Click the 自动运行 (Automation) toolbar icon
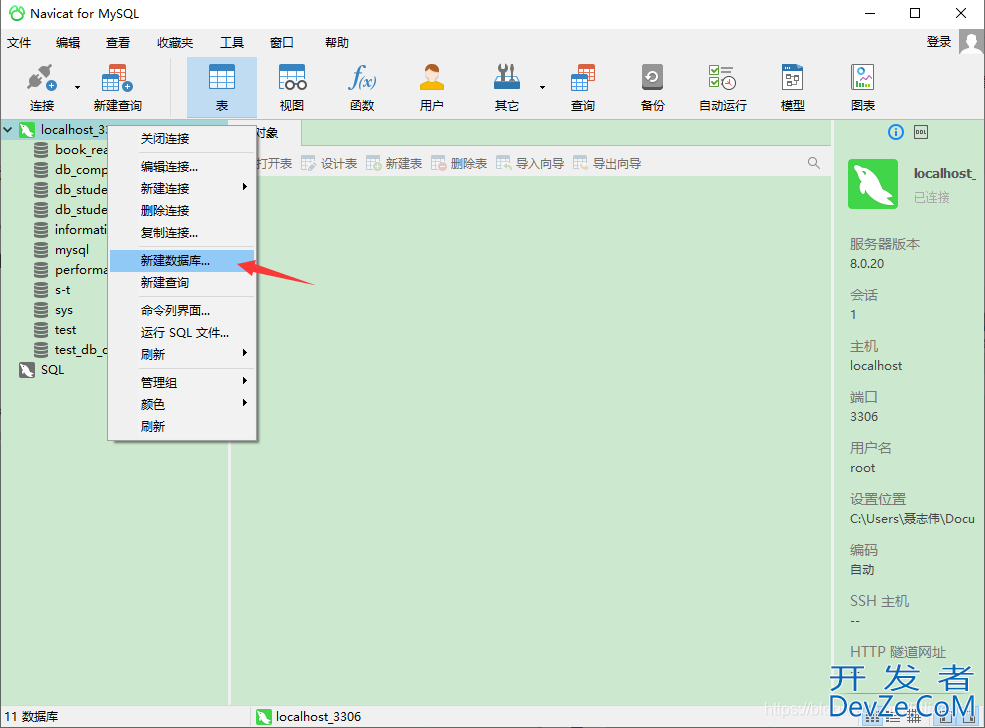 point(722,87)
